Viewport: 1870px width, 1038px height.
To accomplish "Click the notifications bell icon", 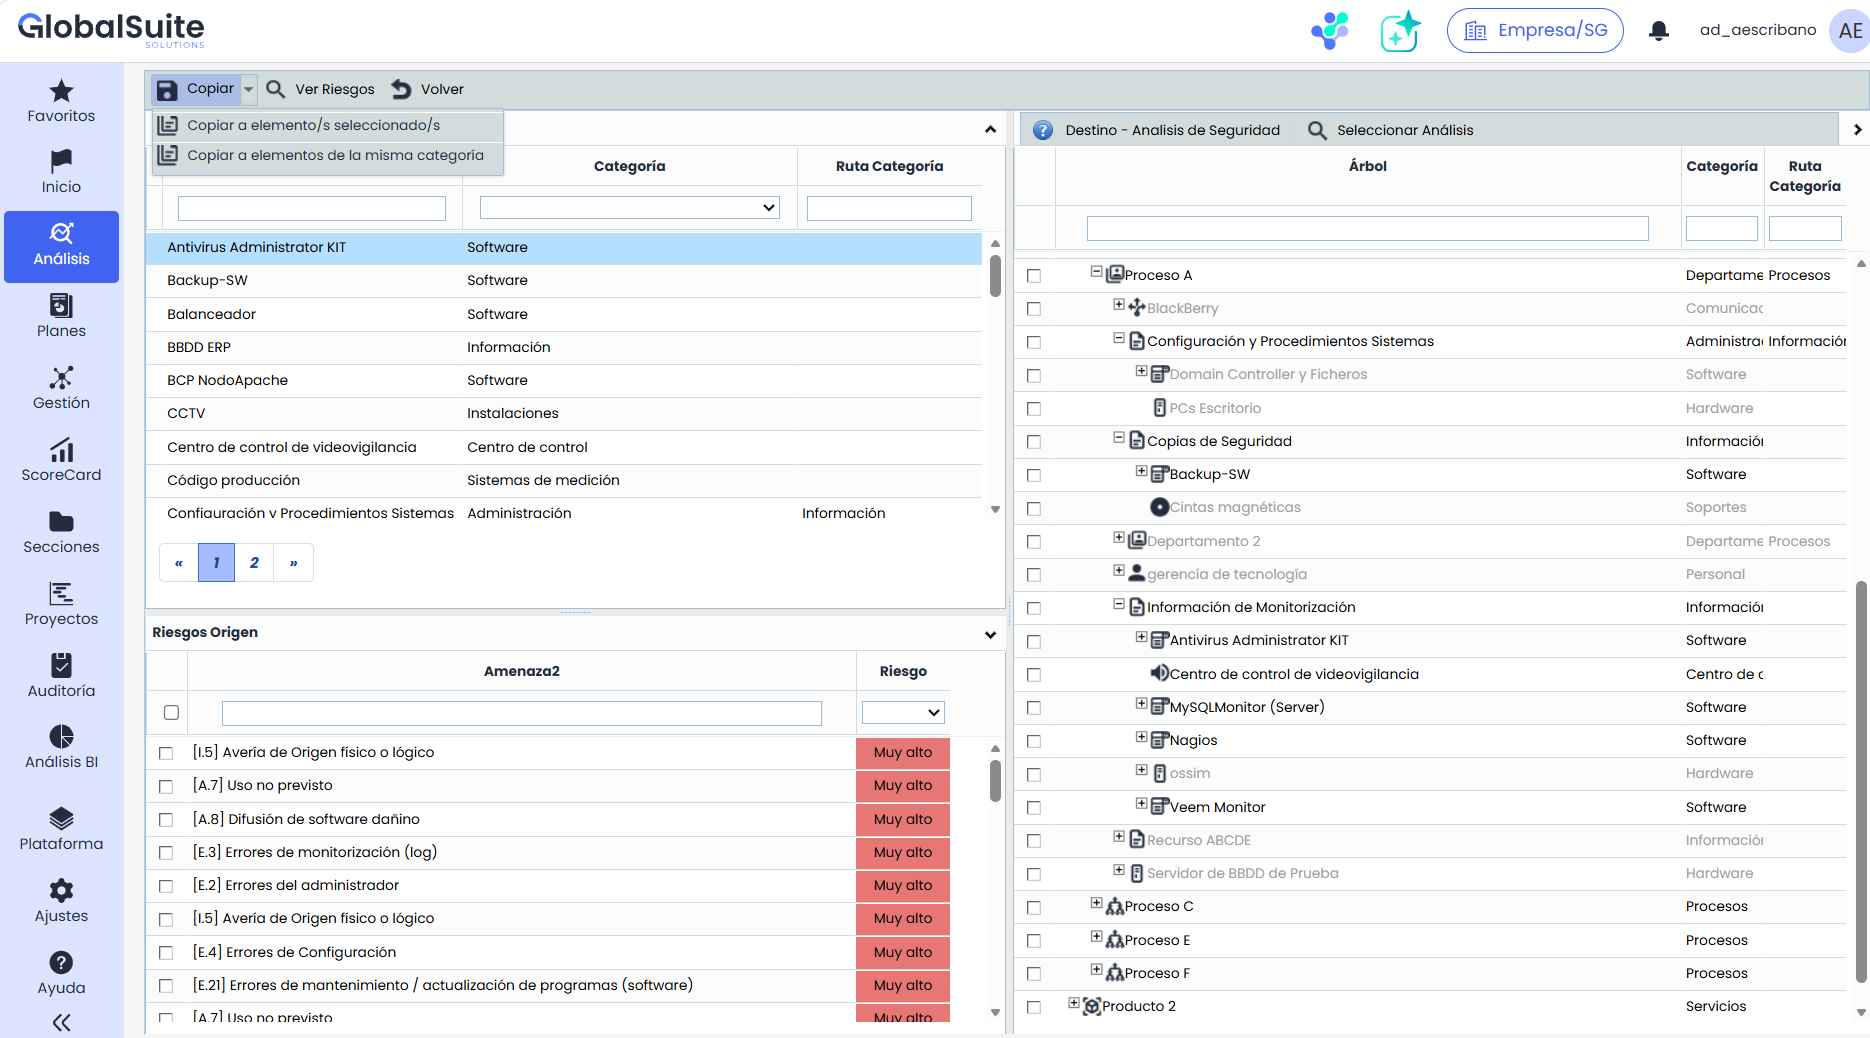I will click(1658, 31).
